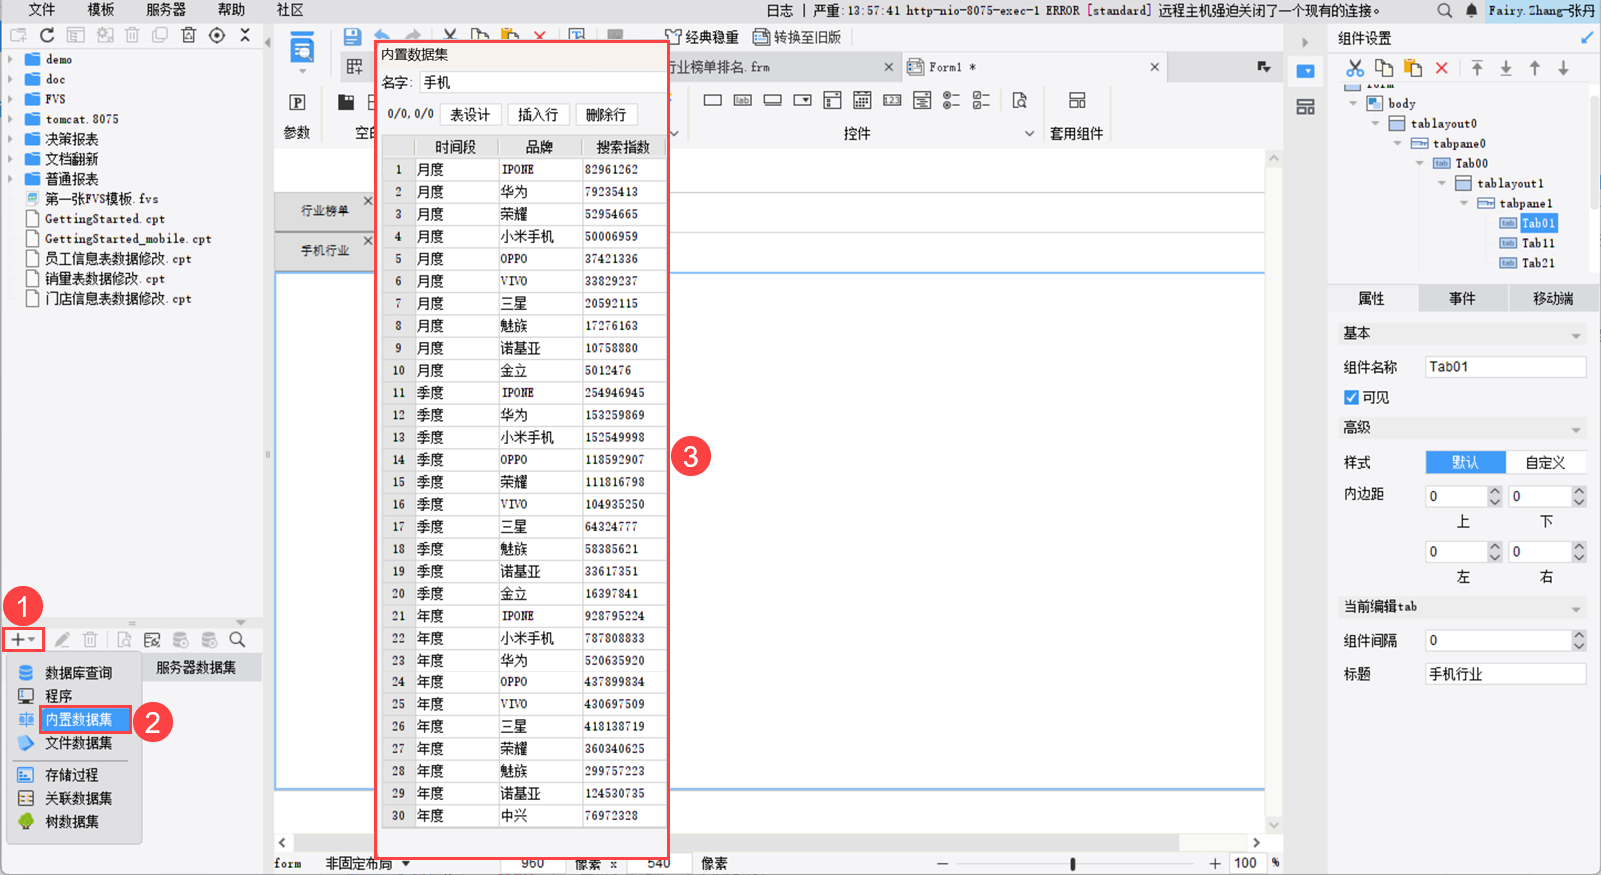Close the Form1 tab
Image resolution: width=1601 pixels, height=875 pixels.
point(1154,67)
